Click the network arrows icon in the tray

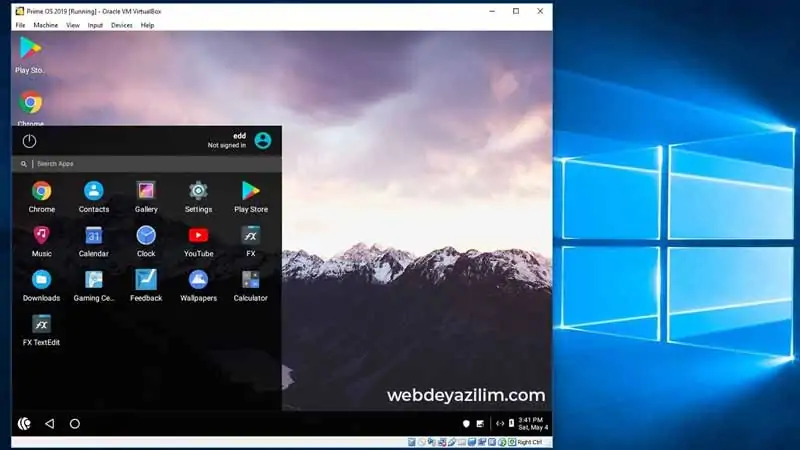point(500,423)
